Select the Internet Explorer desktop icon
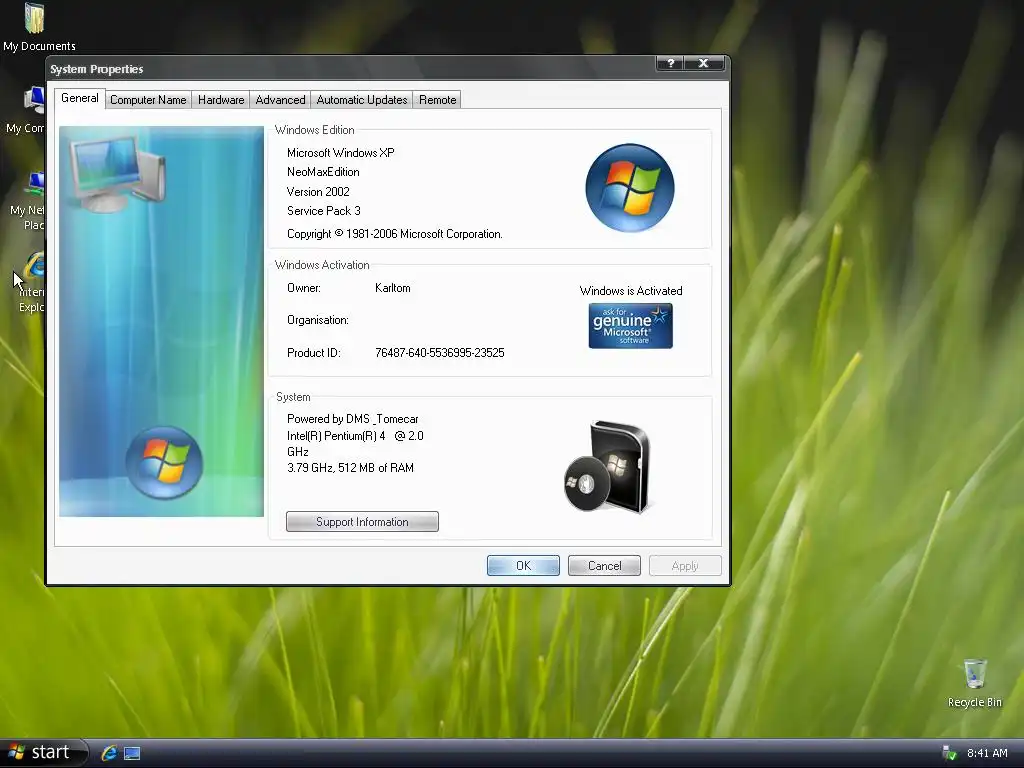Image resolution: width=1024 pixels, height=768 pixels. click(x=31, y=282)
